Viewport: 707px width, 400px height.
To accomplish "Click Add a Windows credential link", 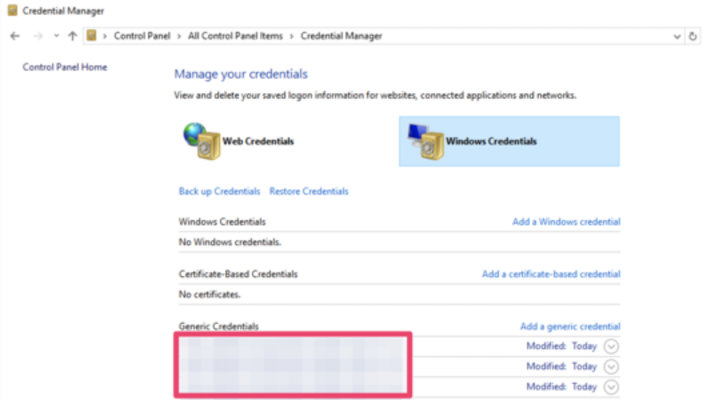I will click(566, 221).
